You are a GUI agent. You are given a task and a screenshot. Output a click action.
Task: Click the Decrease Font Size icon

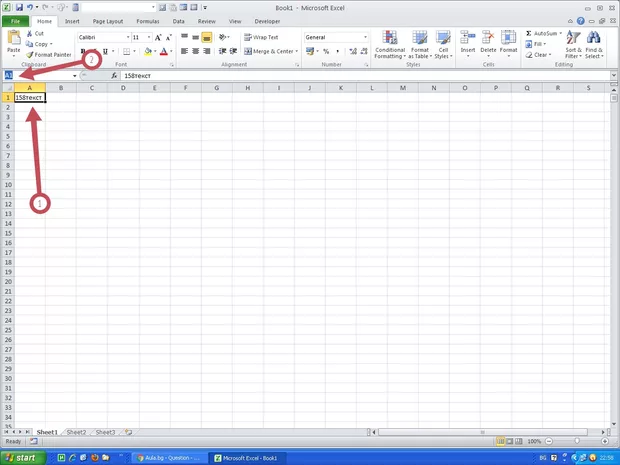pyautogui.click(x=168, y=38)
